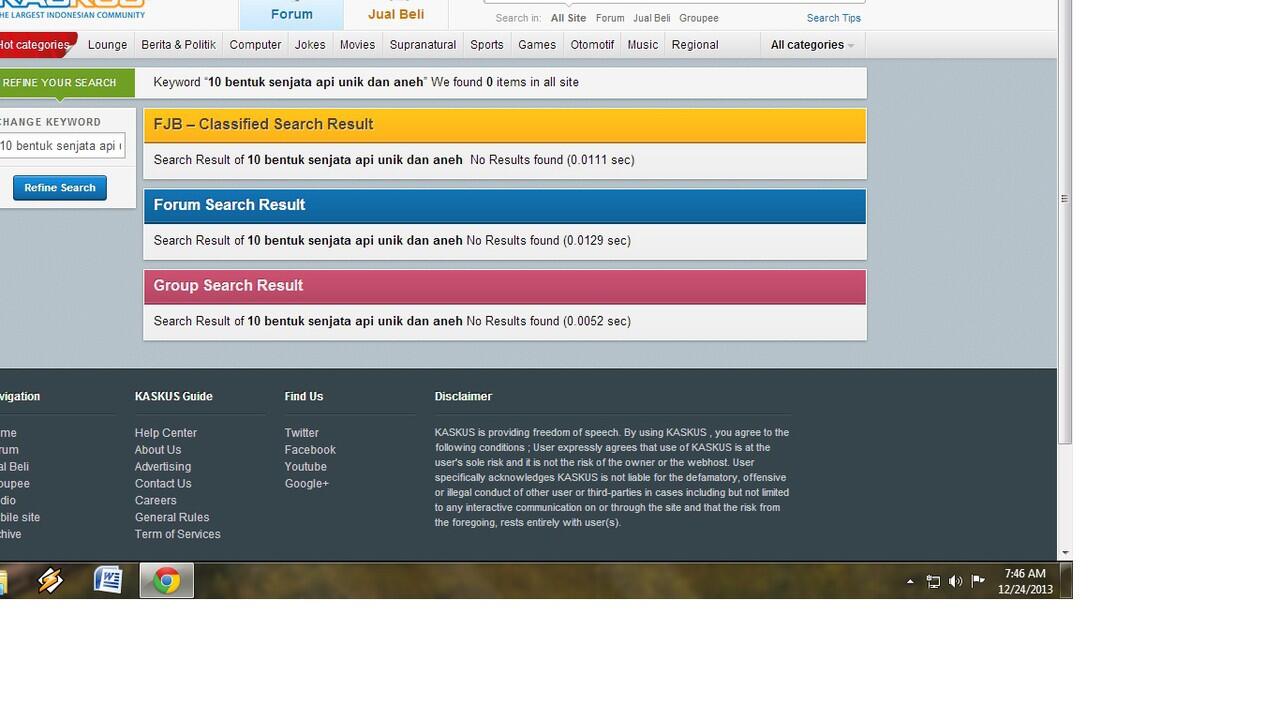The width and height of the screenshot is (1280, 720).
Task: Click the Group Search Result header
Action: (505, 286)
